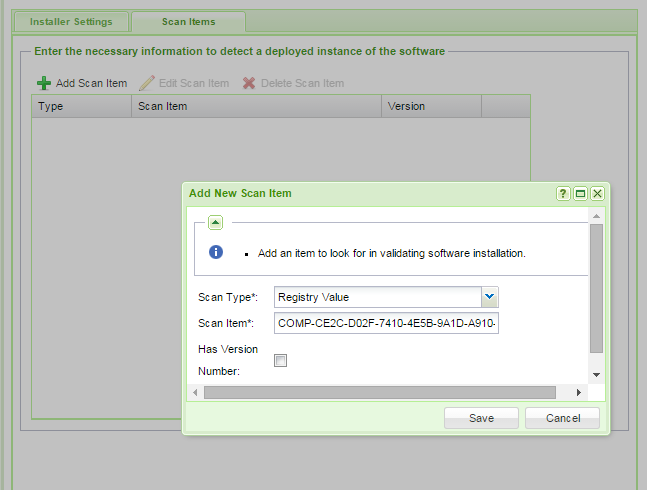Maximize the Add New Scan Item dialog
This screenshot has height=490, width=647.
[x=580, y=193]
